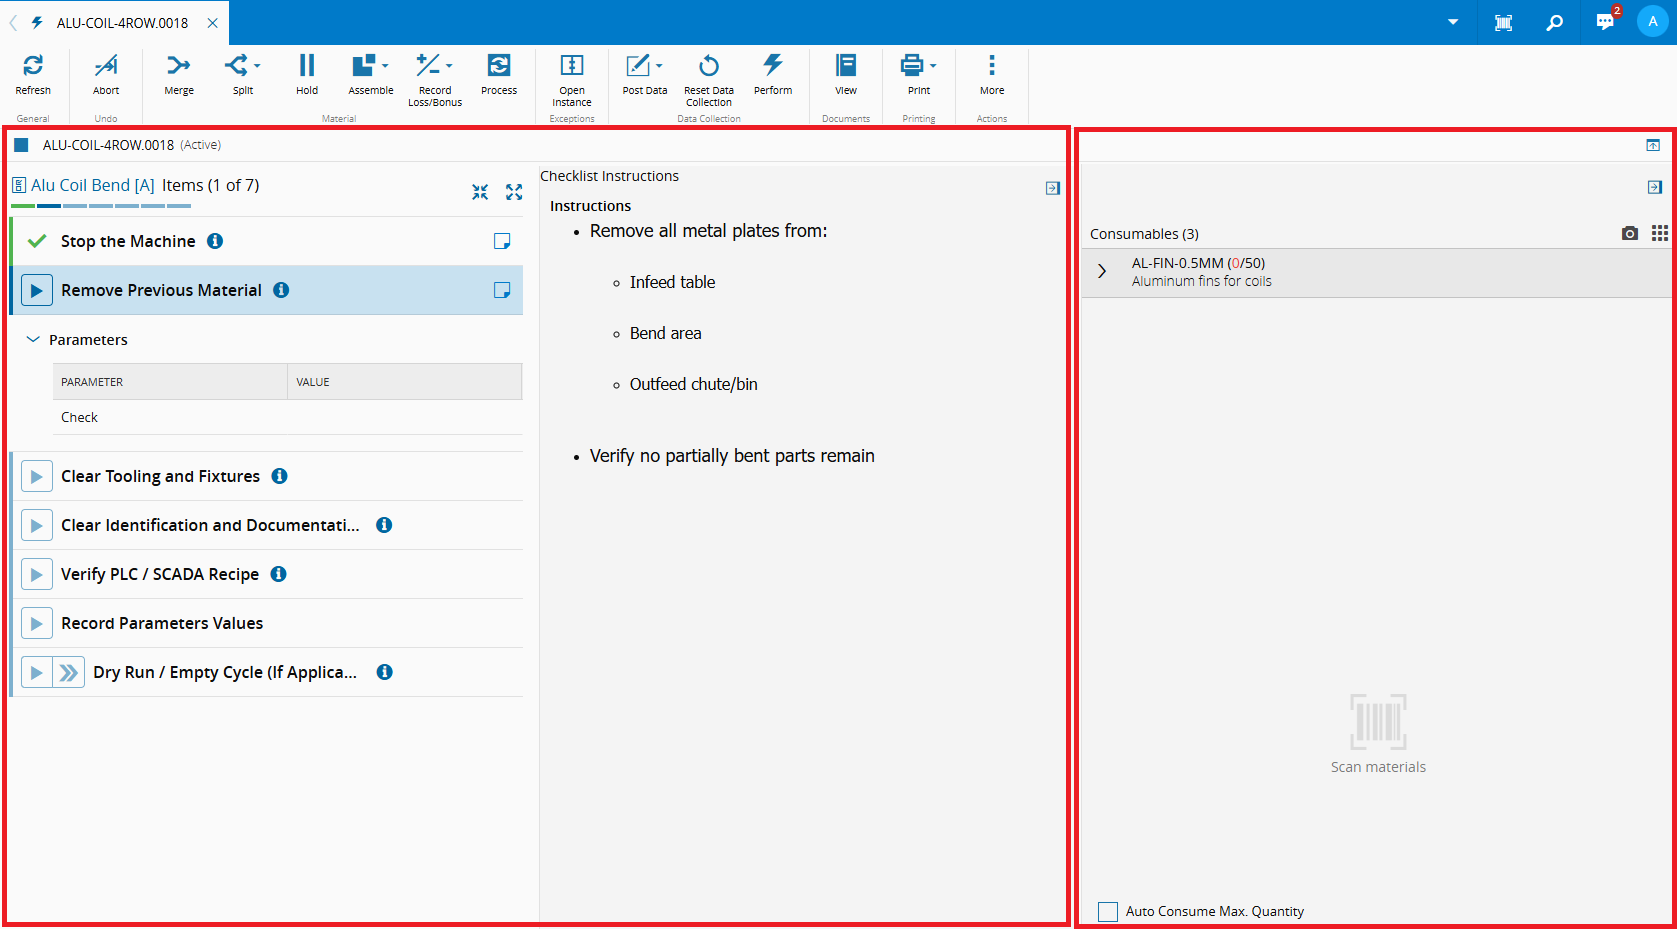The image size is (1677, 929).
Task: Toggle note box for Stop the Machine
Action: (502, 241)
